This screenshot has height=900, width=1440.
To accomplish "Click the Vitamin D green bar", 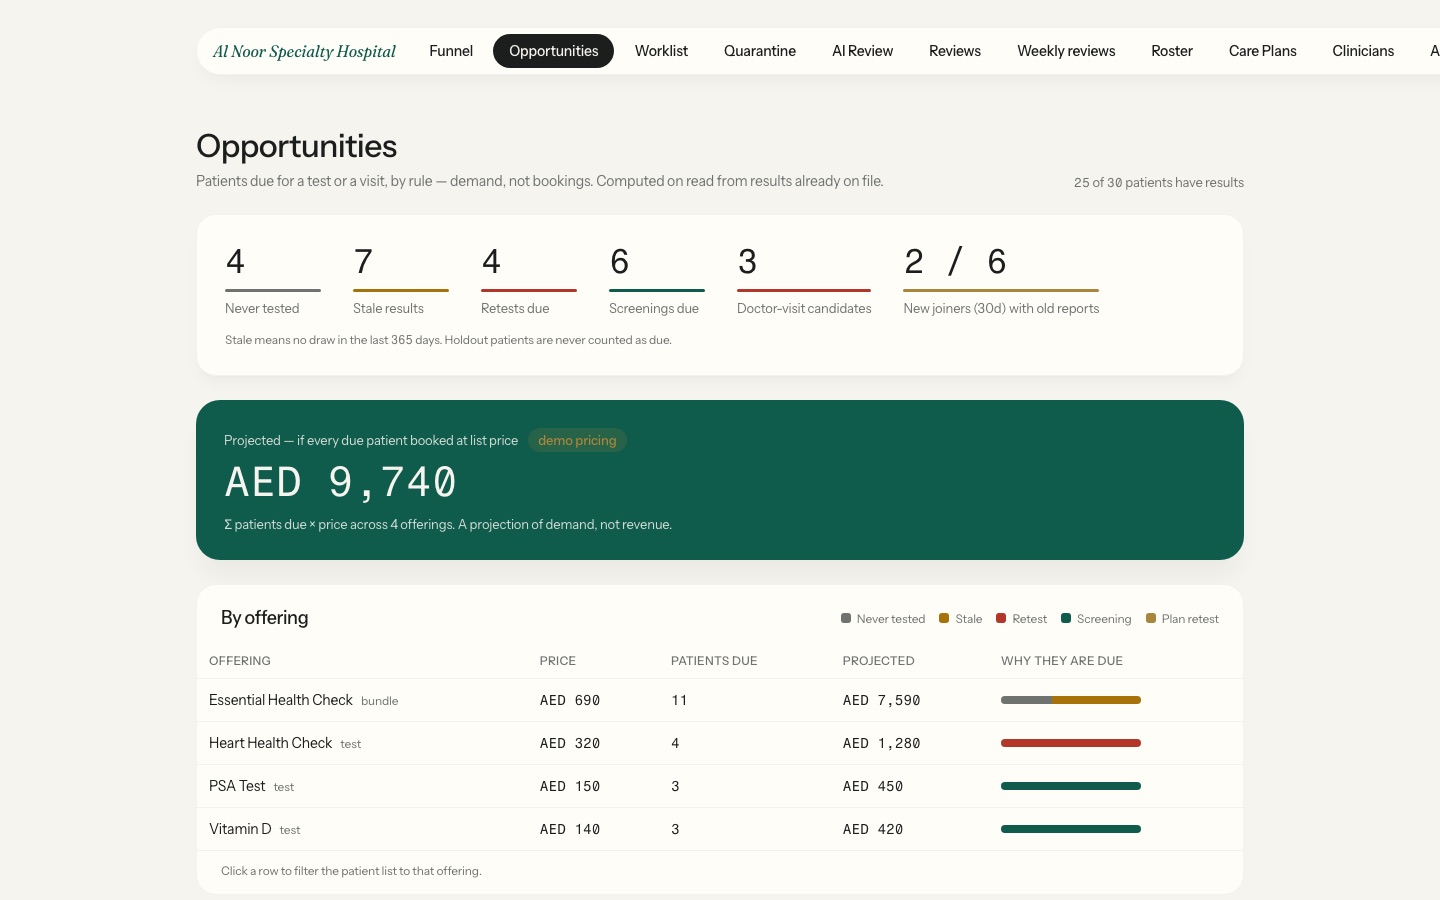I will (1071, 829).
